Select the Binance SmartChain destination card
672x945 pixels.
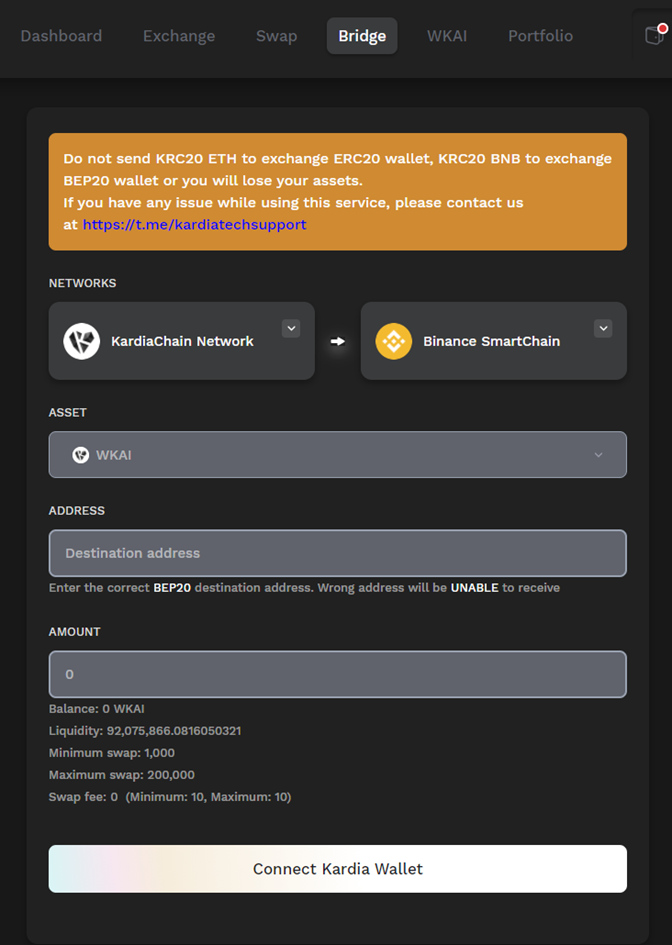point(494,341)
